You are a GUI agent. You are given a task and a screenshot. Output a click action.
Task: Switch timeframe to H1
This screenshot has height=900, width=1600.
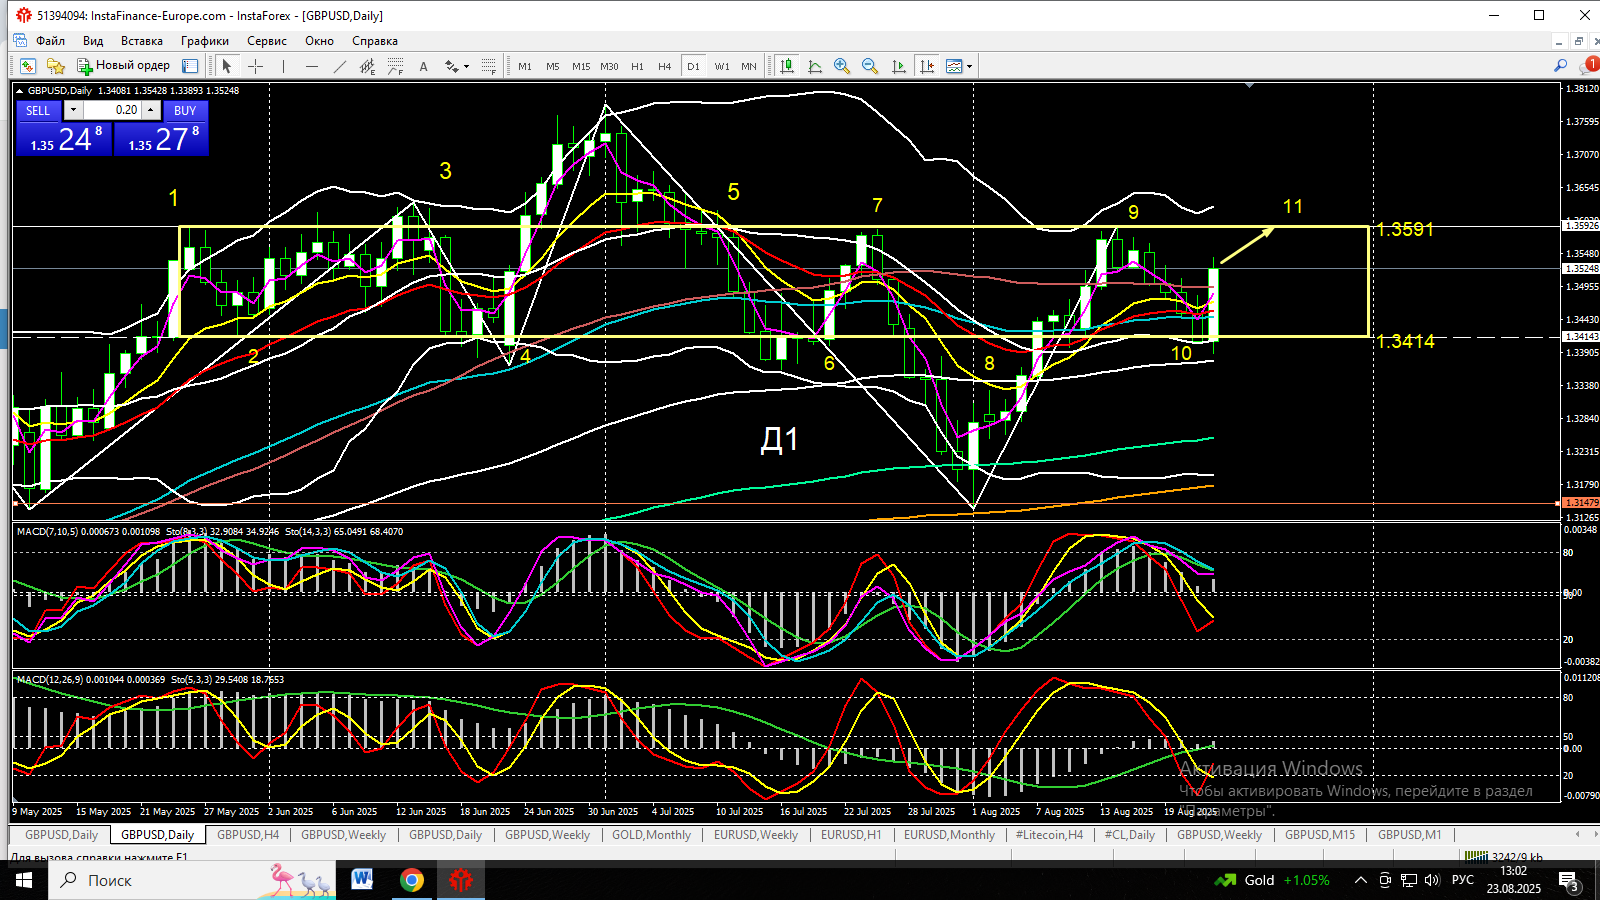pyautogui.click(x=637, y=66)
